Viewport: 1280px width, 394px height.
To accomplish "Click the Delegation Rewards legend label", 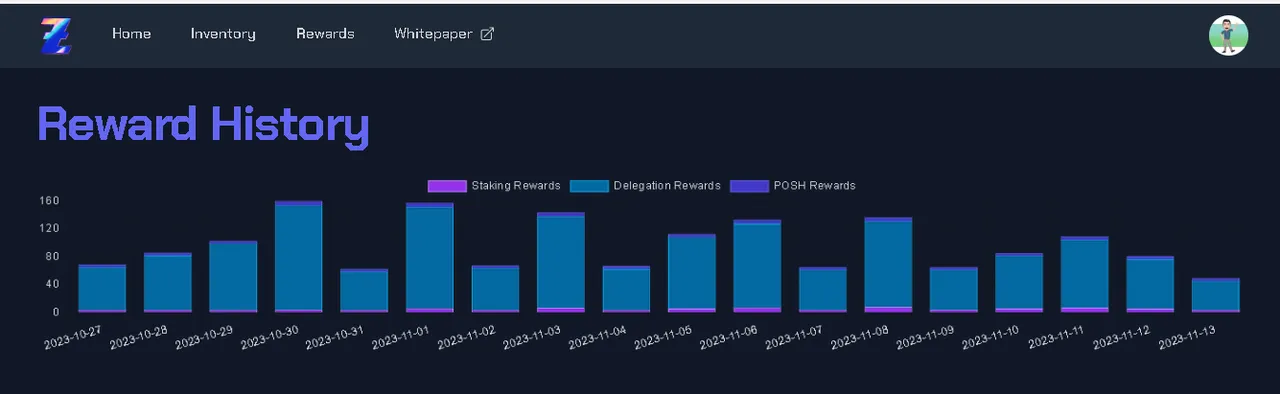I will click(666, 186).
